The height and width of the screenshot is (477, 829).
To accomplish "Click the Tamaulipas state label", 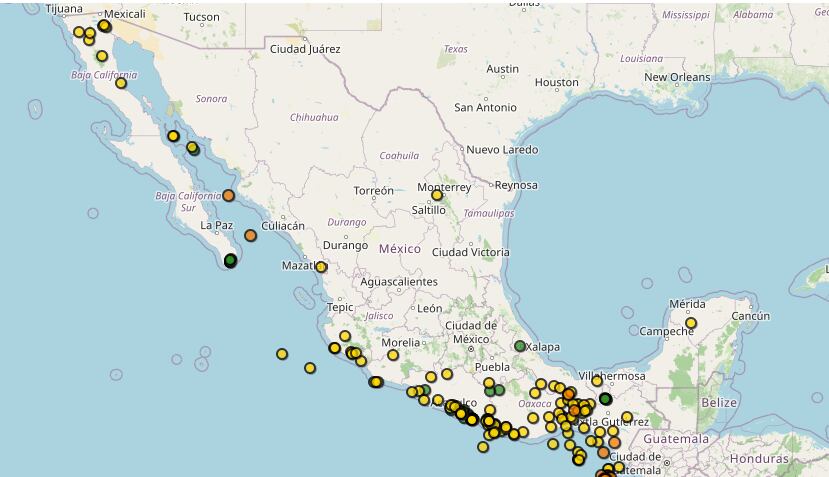I will pyautogui.click(x=489, y=214).
